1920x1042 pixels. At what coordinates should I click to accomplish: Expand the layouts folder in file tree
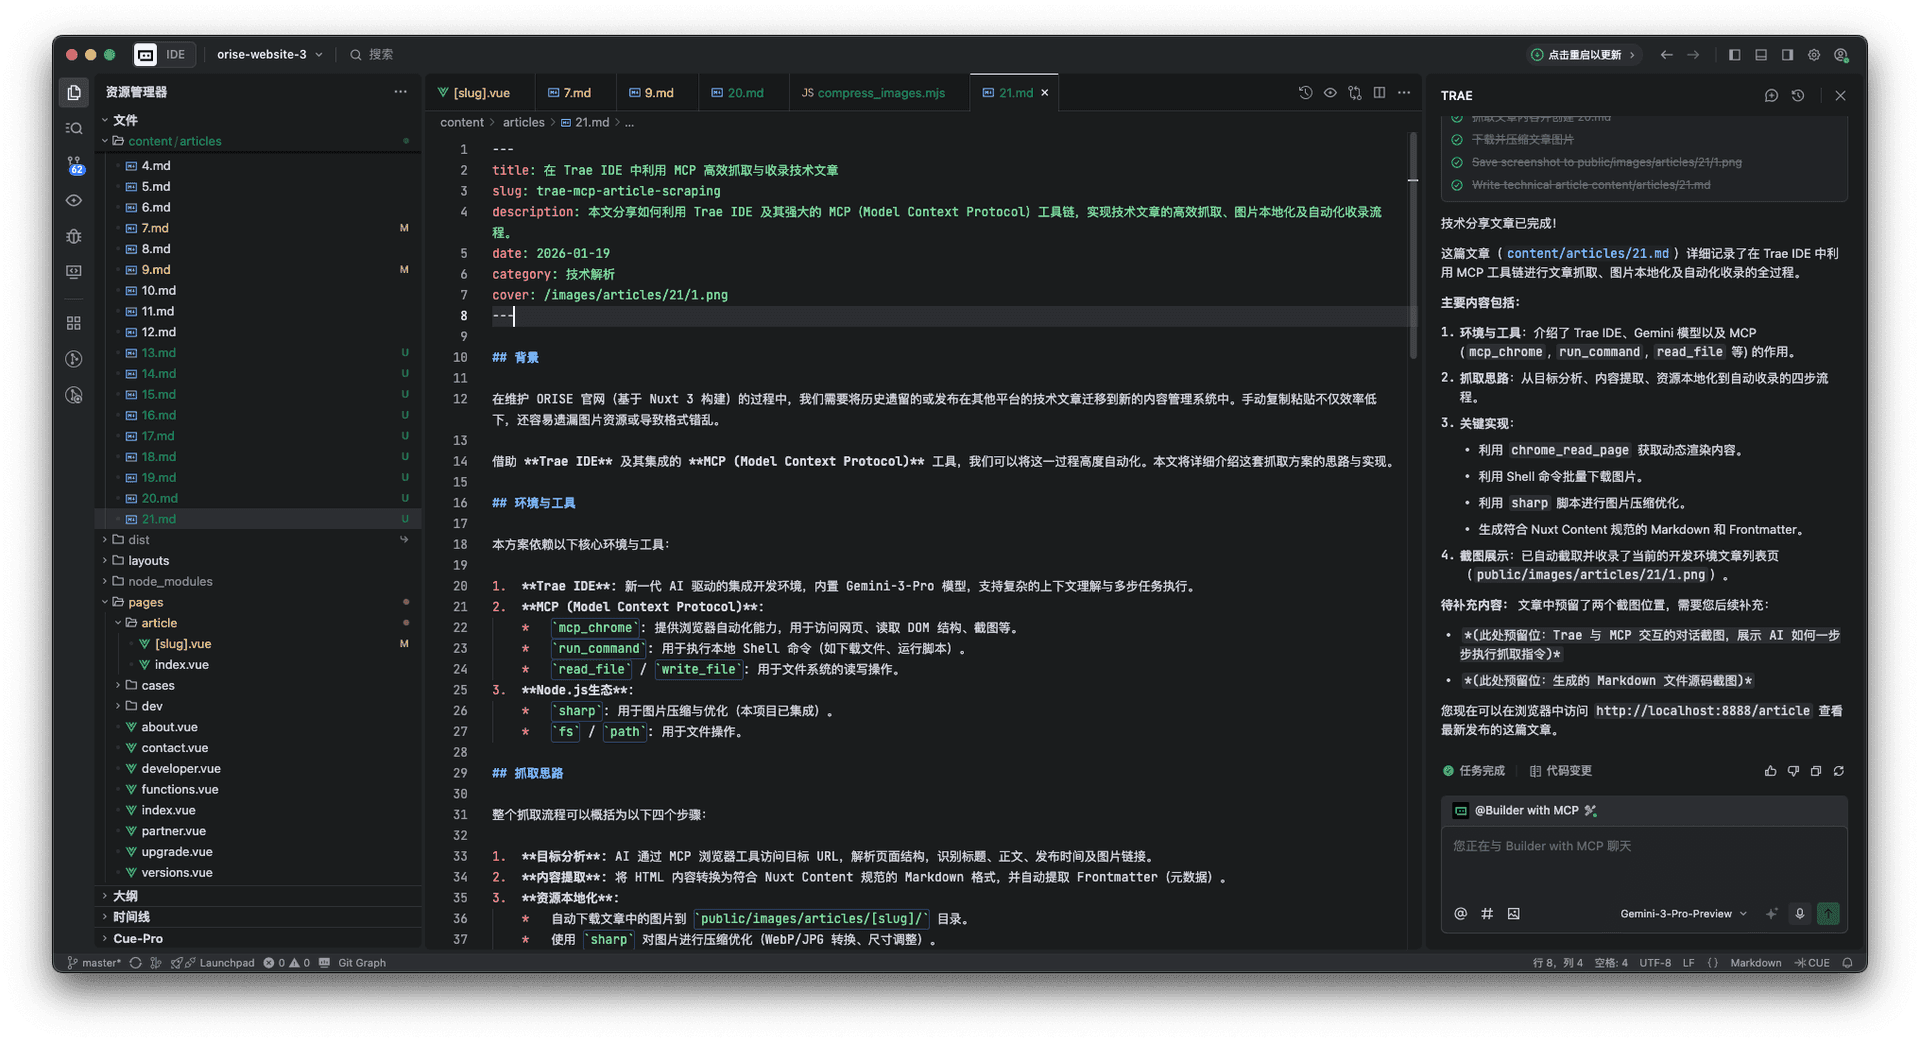pyautogui.click(x=148, y=561)
